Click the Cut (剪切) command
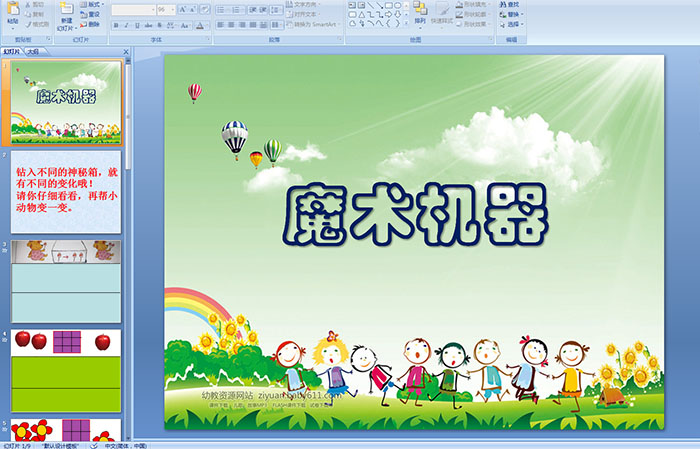 click(x=34, y=4)
